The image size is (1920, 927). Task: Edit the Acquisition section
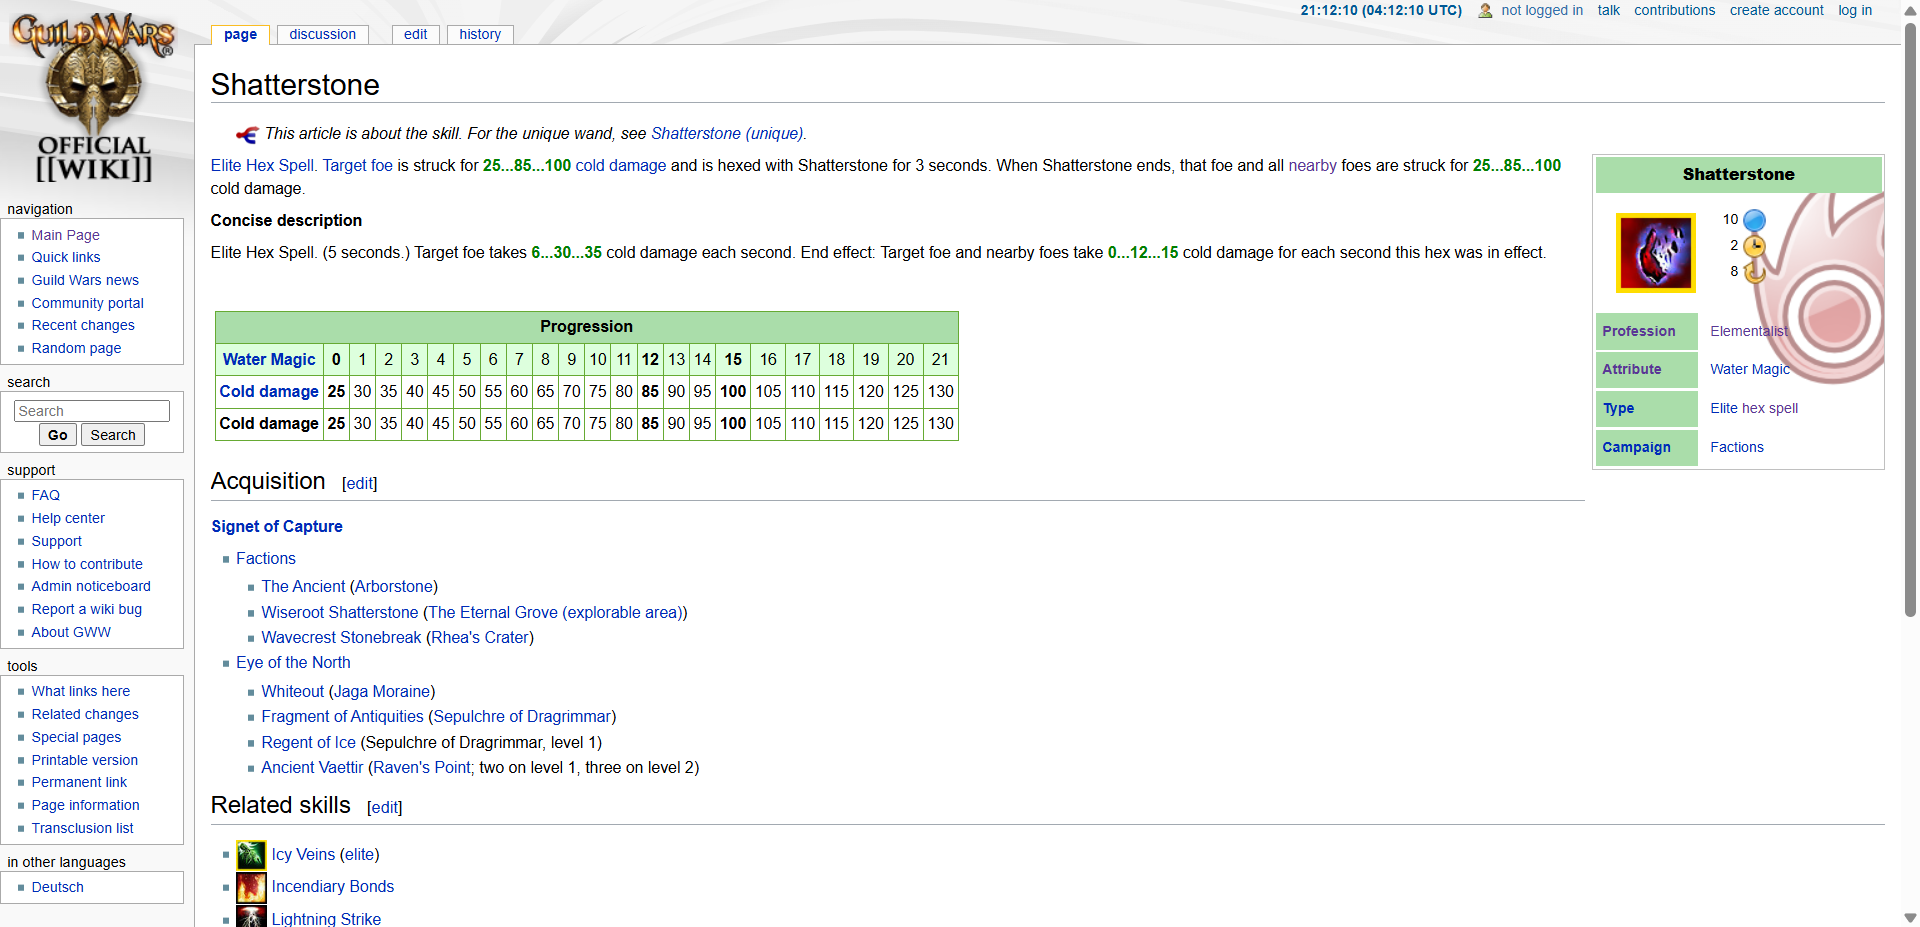360,484
